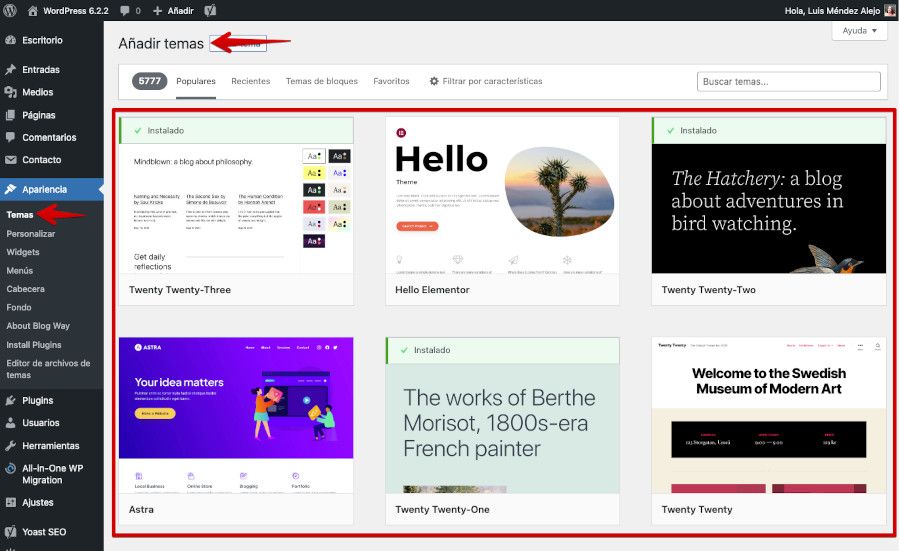Expand the Ayuda help dropdown

point(859,31)
